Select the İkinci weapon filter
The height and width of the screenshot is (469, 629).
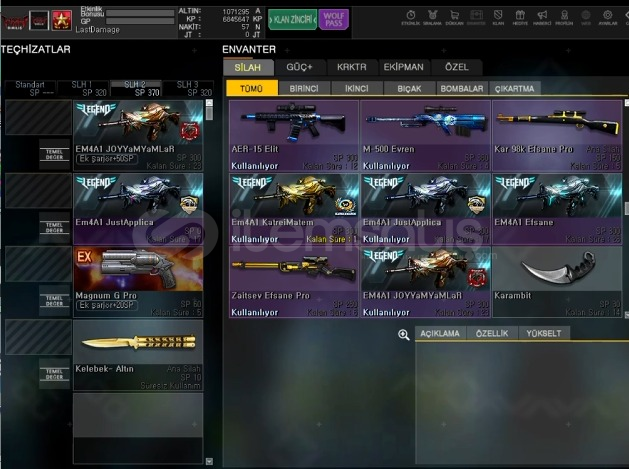point(357,88)
